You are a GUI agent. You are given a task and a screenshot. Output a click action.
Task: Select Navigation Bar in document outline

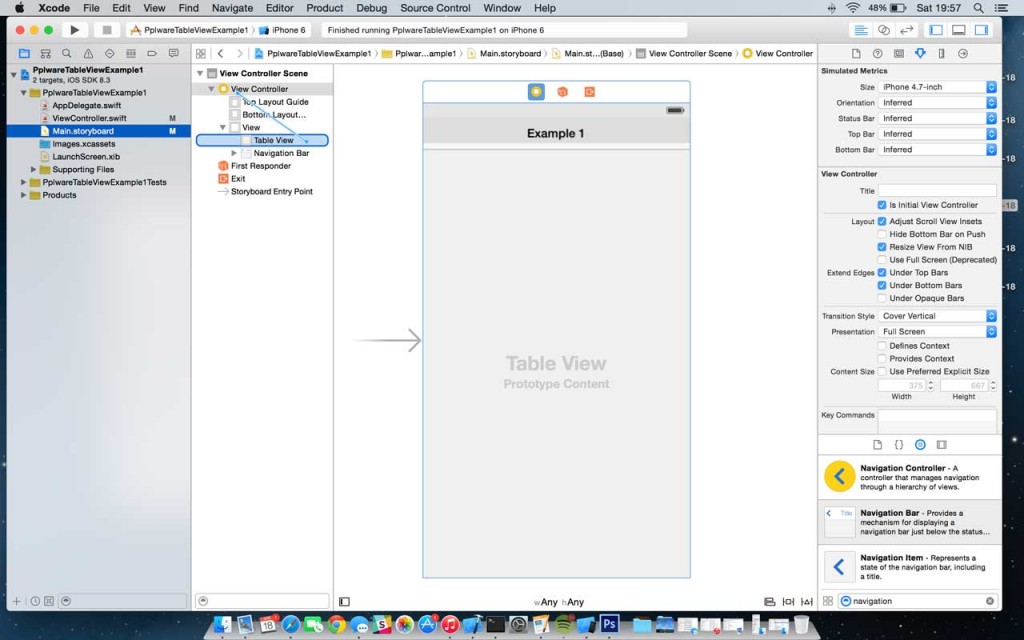click(281, 153)
